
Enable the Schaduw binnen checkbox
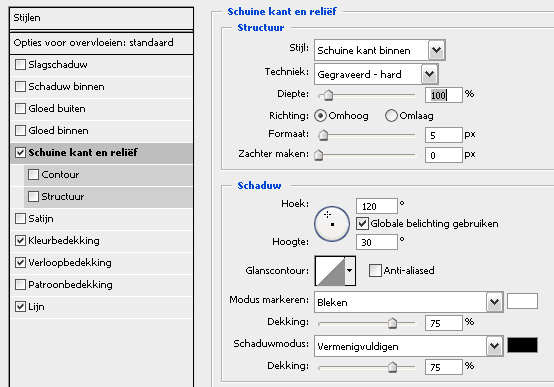click(20, 87)
